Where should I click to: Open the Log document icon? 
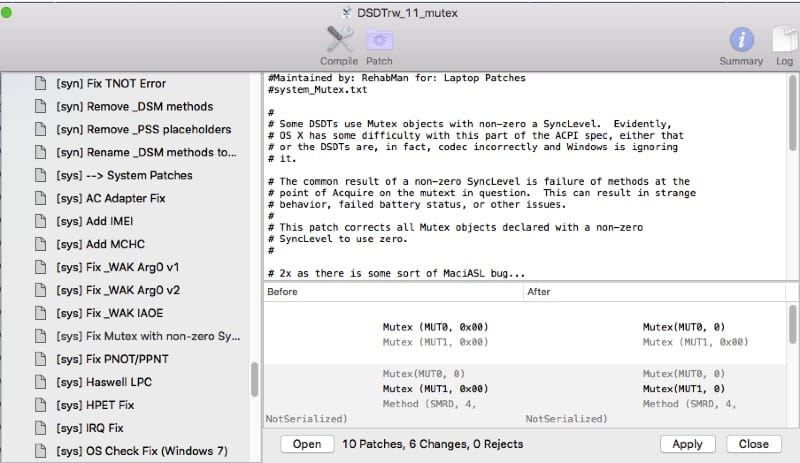[783, 40]
